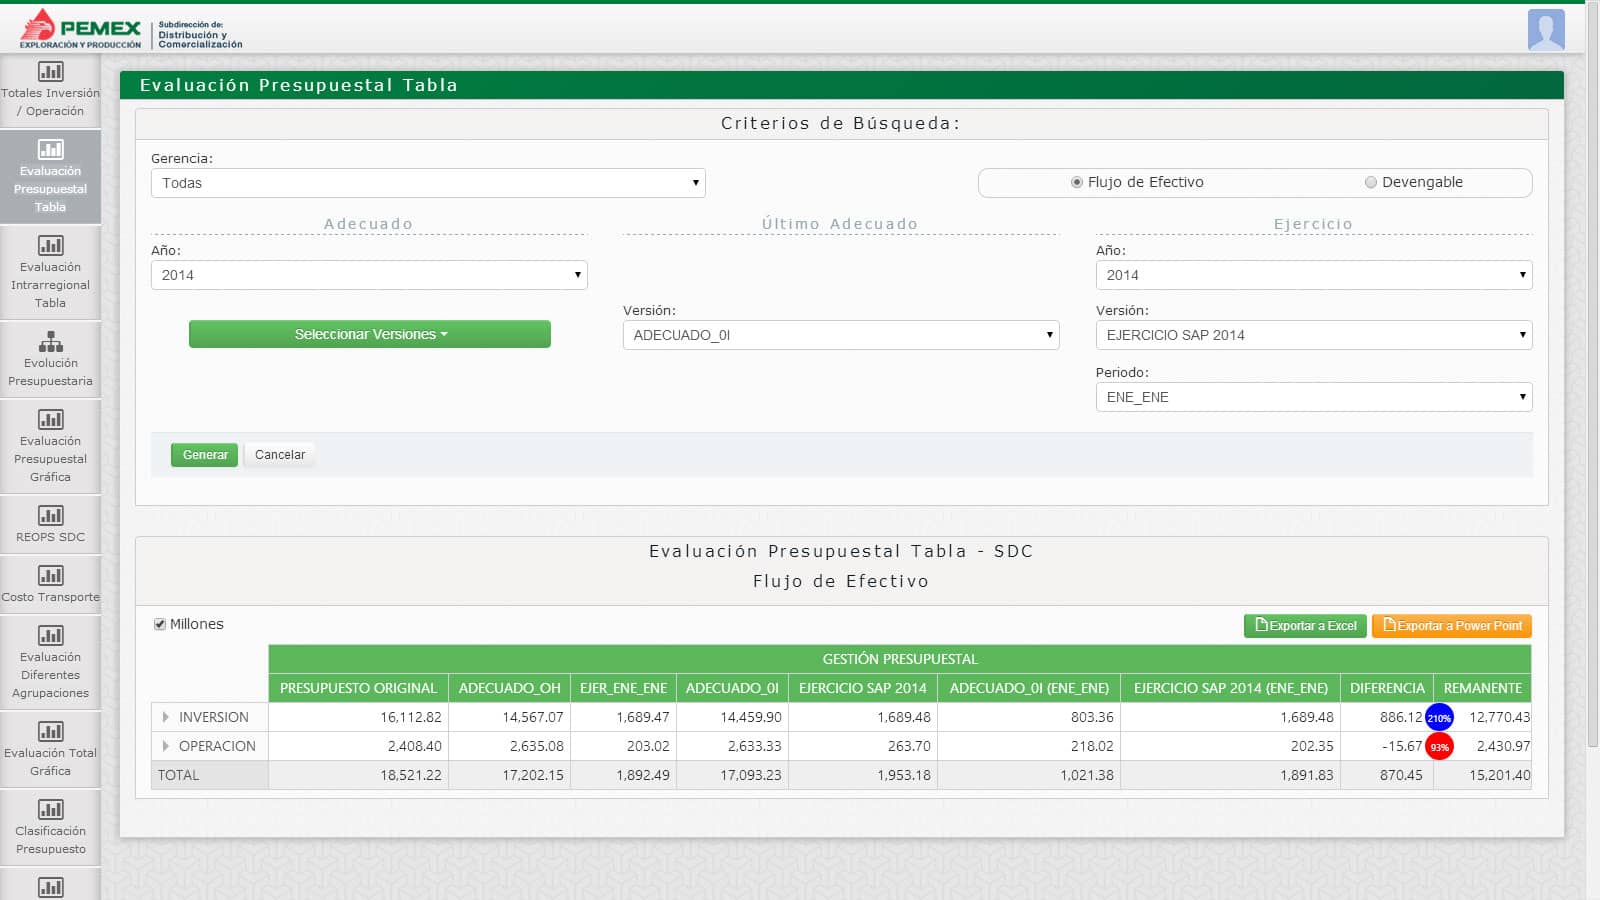Click Exportar a Power Point button
The height and width of the screenshot is (900, 1600).
click(1451, 626)
